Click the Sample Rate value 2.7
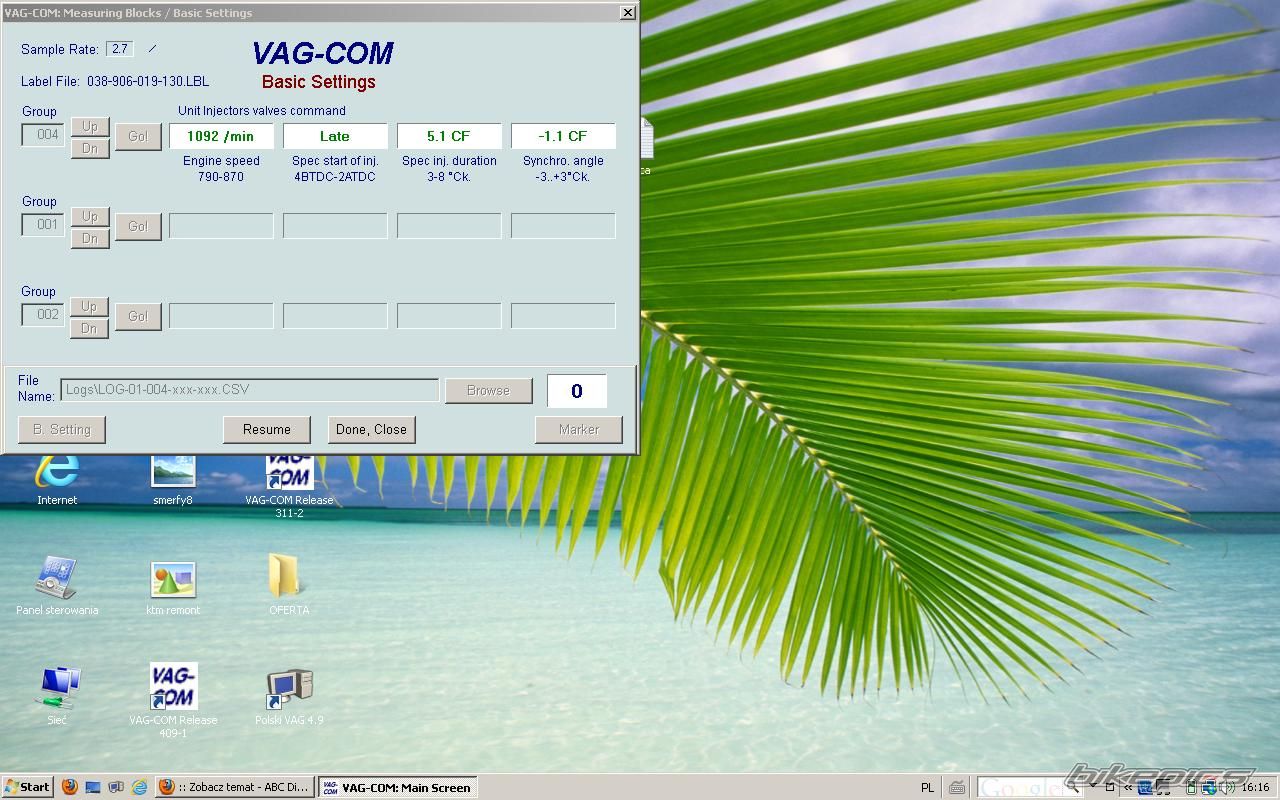 coord(120,49)
